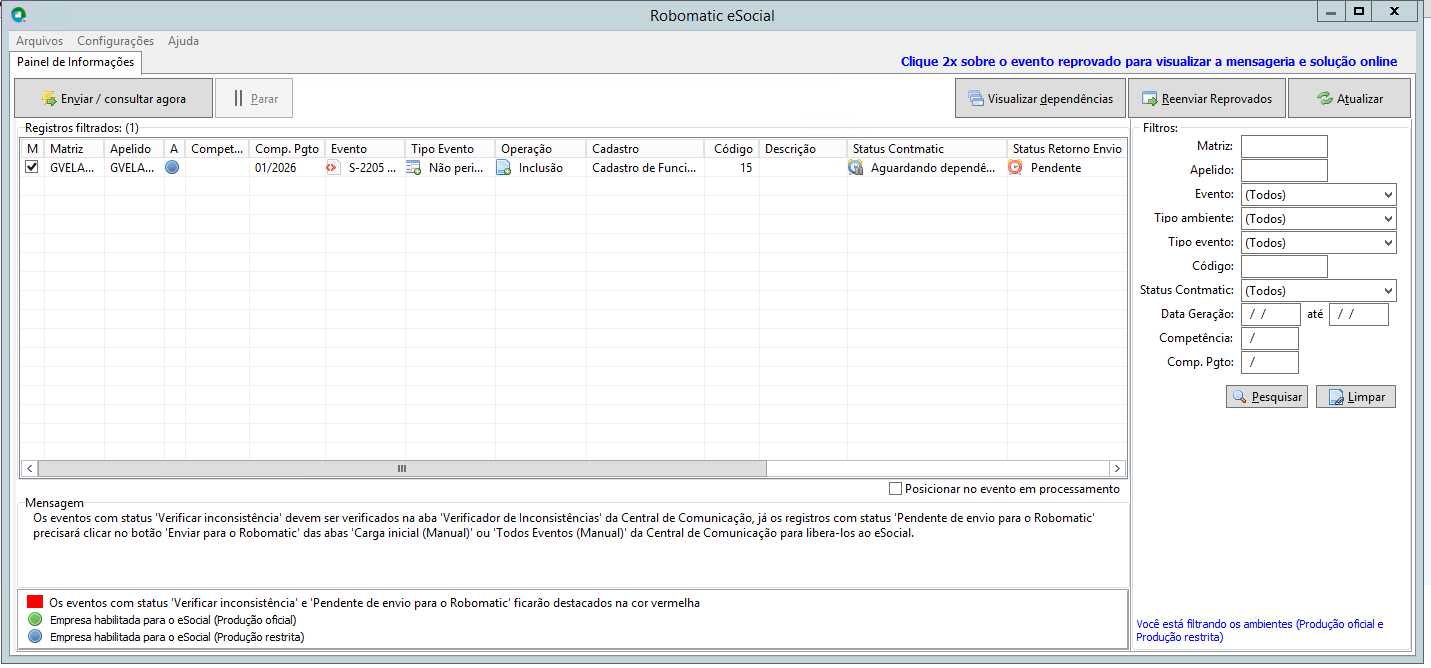Click the Cadastro column header
This screenshot has height=668, width=1431.
[645, 149]
